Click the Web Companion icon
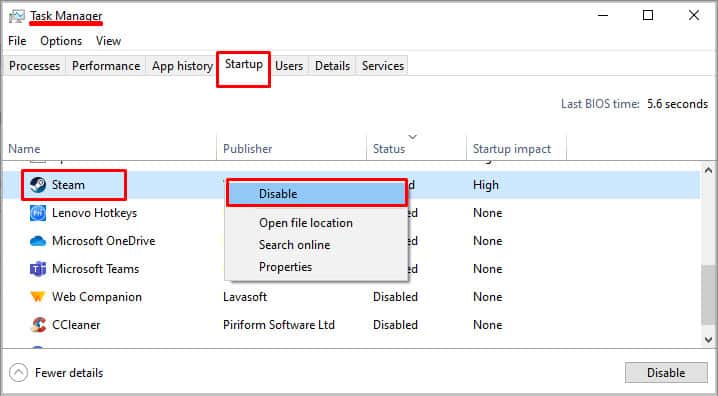Viewport: 718px width, 396px height. (x=38, y=297)
